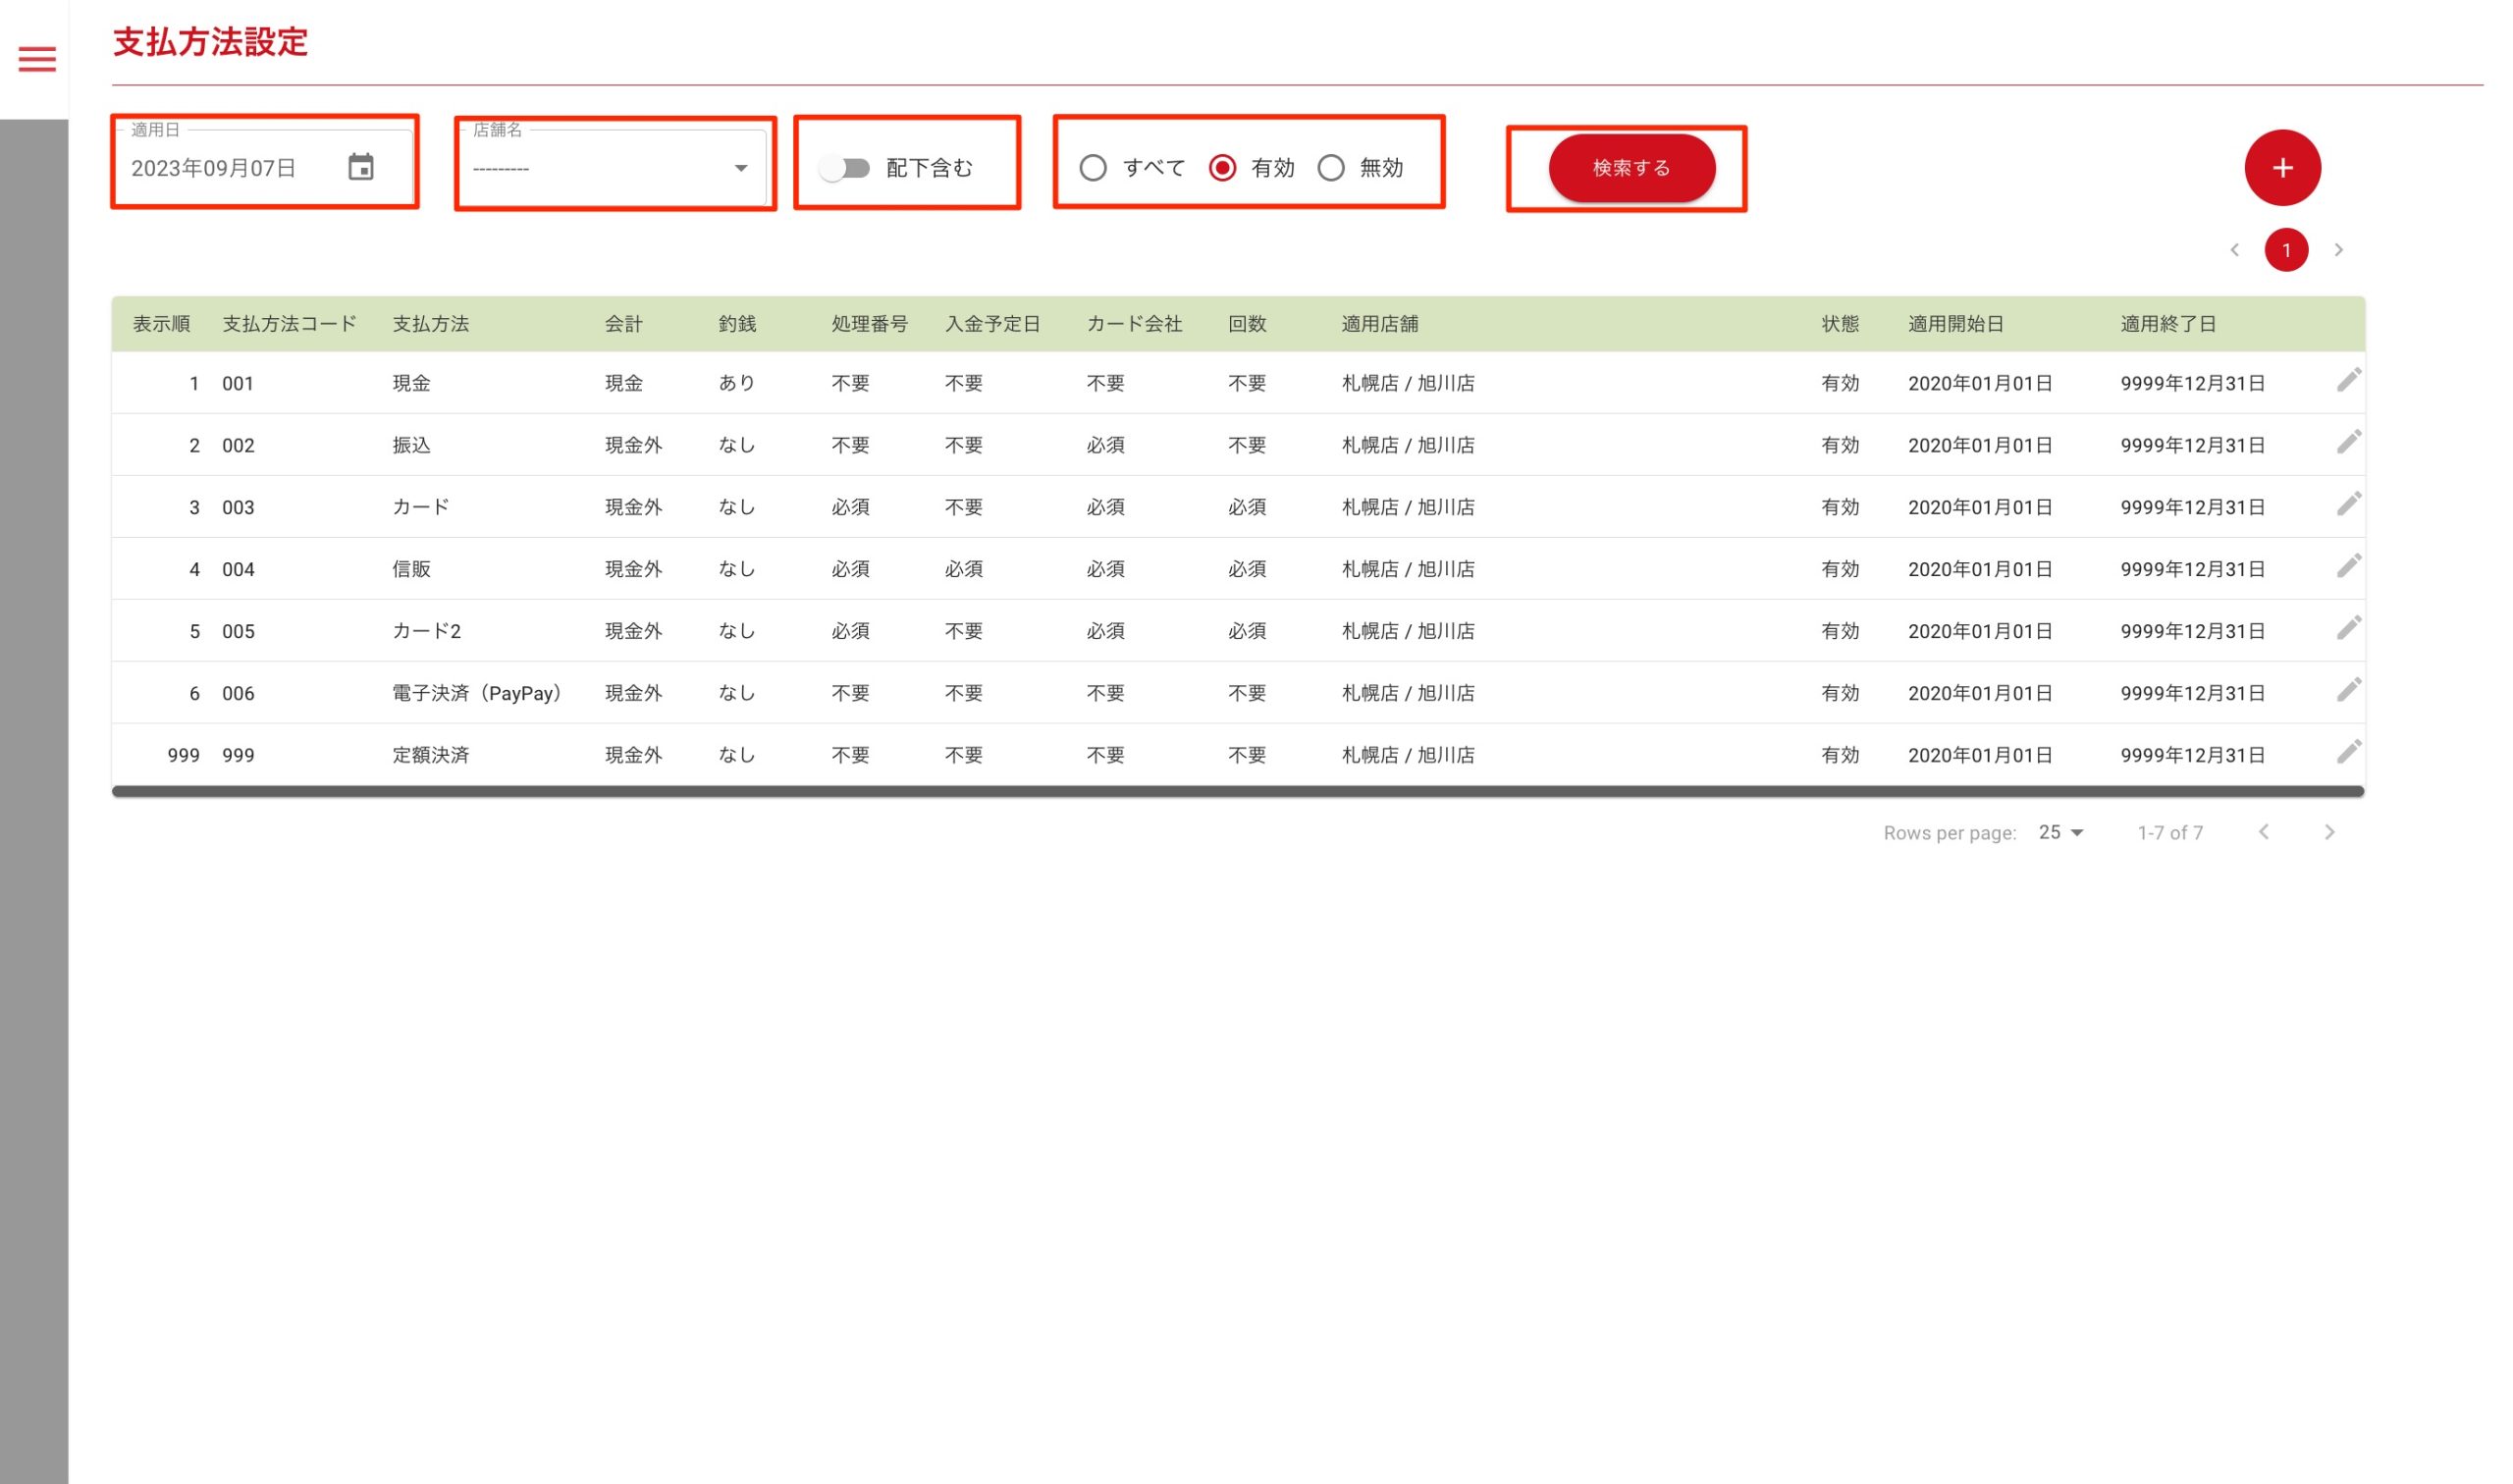2513x1484 pixels.
Task: Click the horizontal scrollbar under the table
Action: pyautogui.click(x=1237, y=792)
